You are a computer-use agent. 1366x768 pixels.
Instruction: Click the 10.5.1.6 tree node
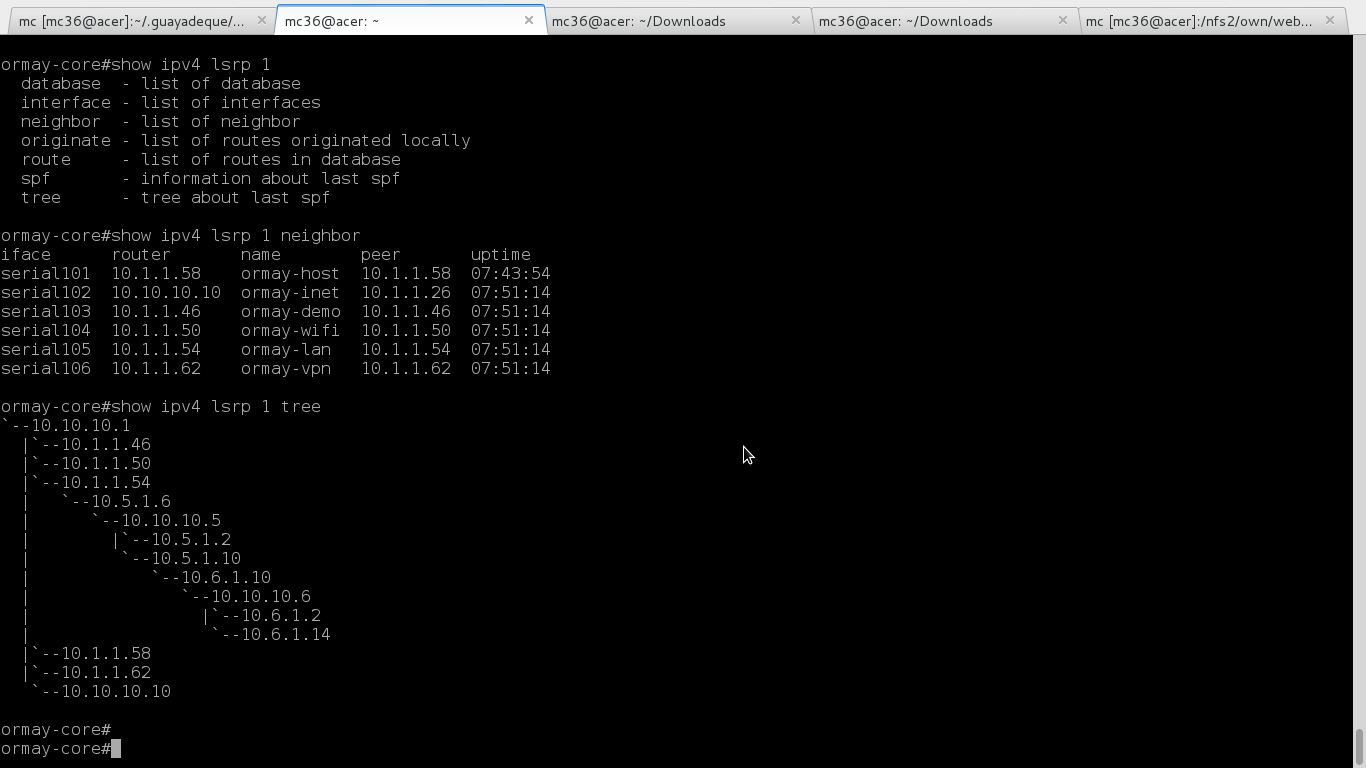pyautogui.click(x=130, y=502)
